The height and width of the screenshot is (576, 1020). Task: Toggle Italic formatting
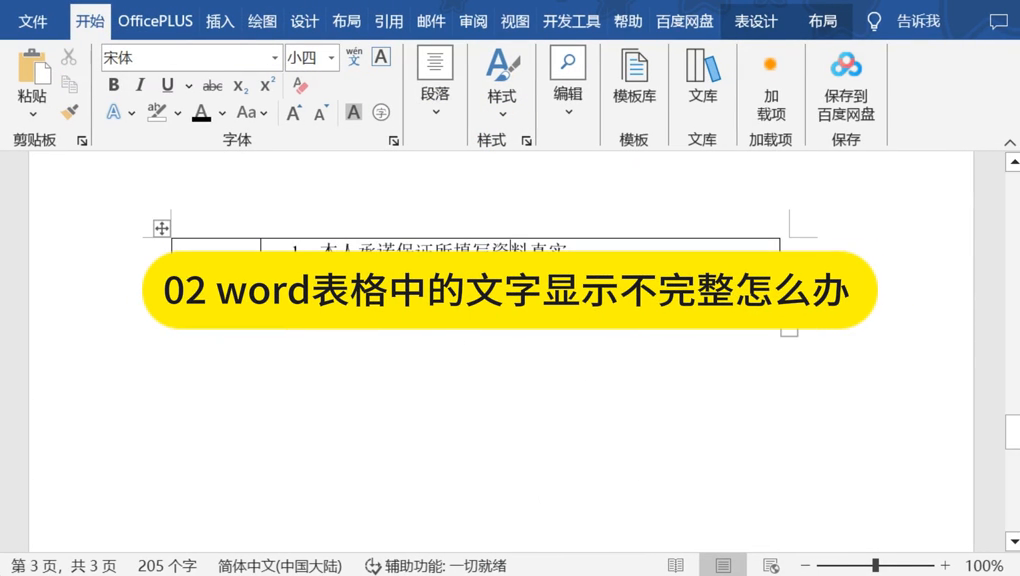tap(141, 85)
